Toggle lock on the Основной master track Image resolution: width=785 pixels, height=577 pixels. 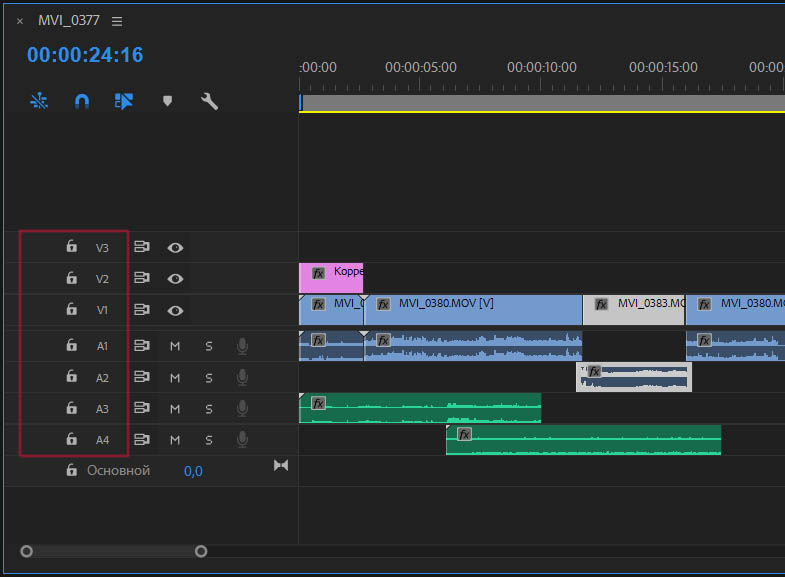coord(72,470)
